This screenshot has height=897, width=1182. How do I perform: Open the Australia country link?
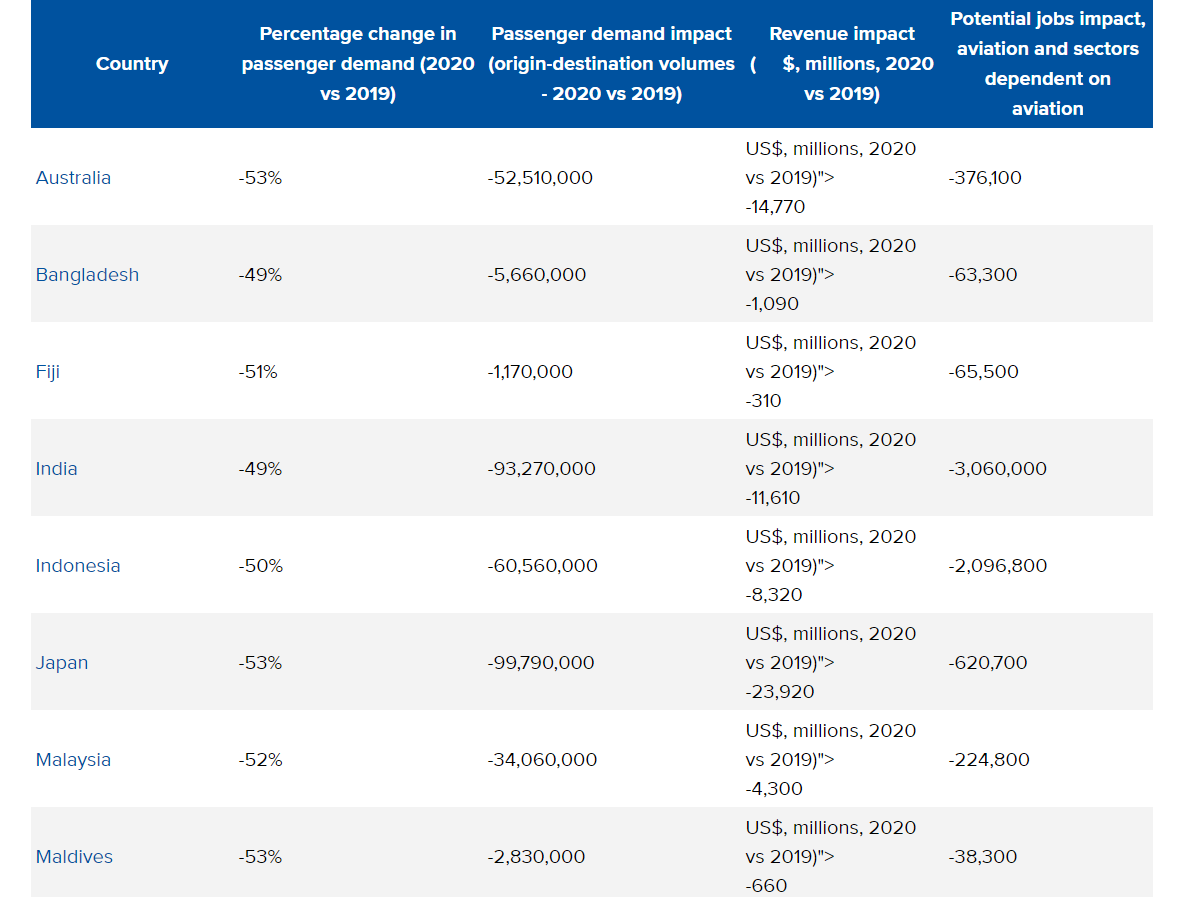73,178
